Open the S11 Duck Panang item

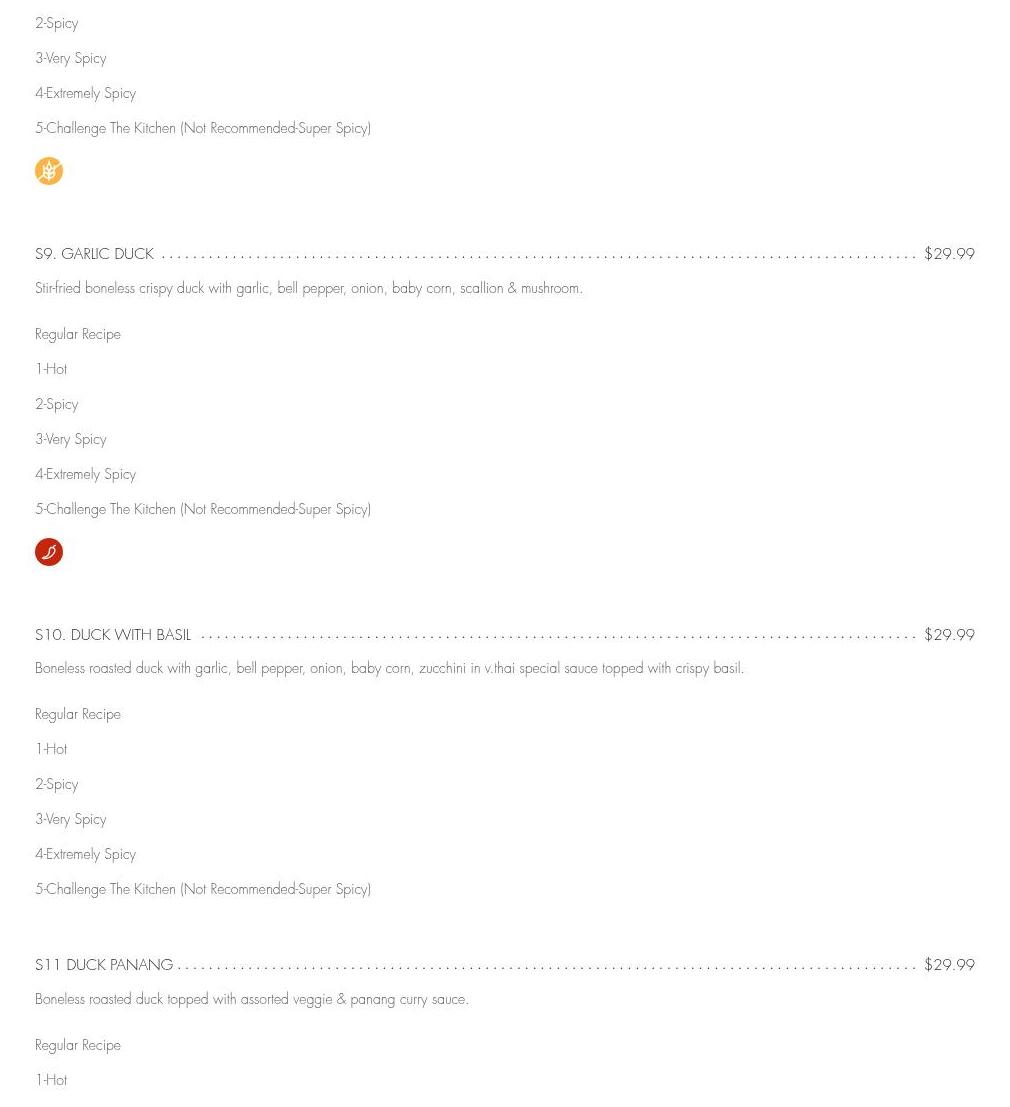tap(104, 965)
